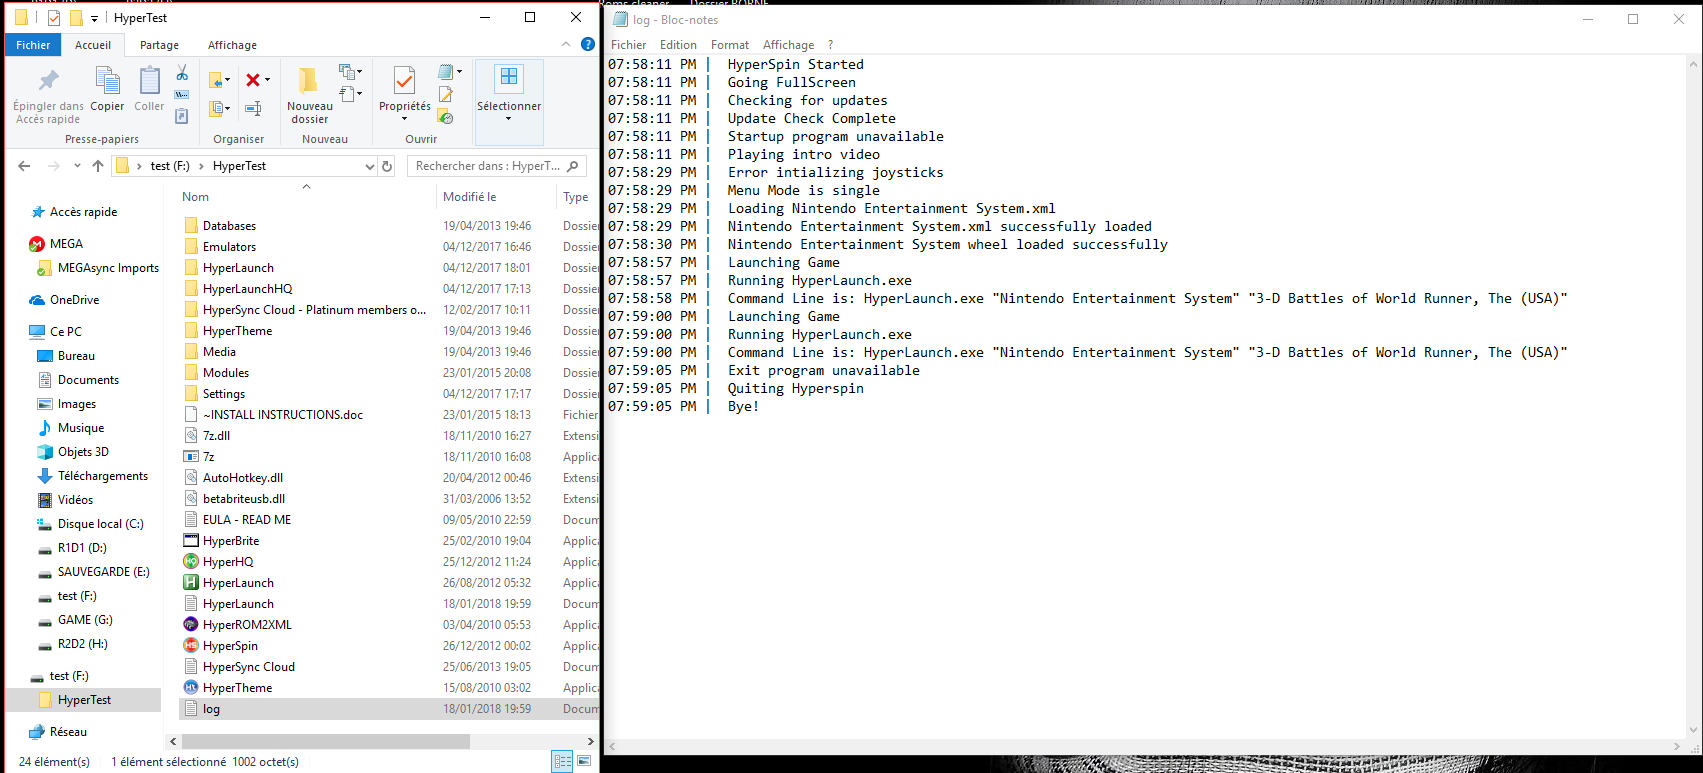The height and width of the screenshot is (773, 1703).
Task: Open the address bar history dropdown arrow
Action: pyautogui.click(x=370, y=166)
